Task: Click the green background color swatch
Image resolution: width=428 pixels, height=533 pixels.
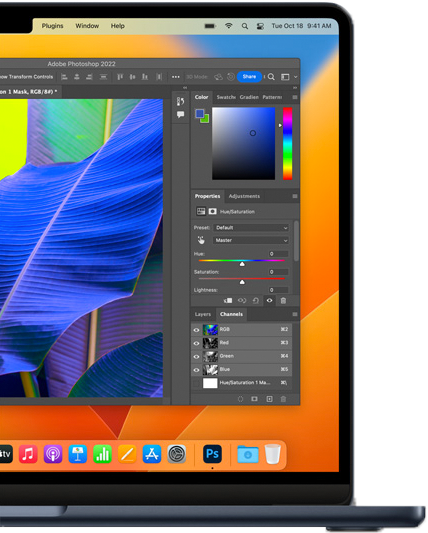Action: (x=206, y=120)
